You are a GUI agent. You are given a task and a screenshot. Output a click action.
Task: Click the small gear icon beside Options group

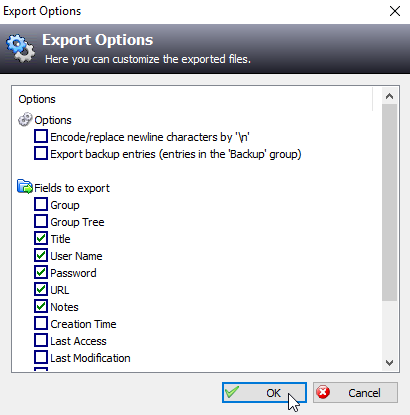(x=25, y=120)
